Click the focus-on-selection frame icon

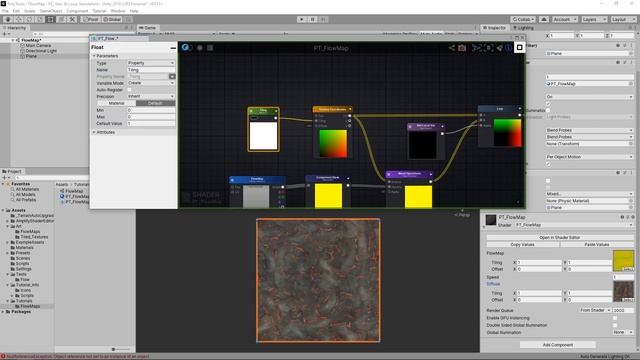pyautogui.click(x=489, y=48)
